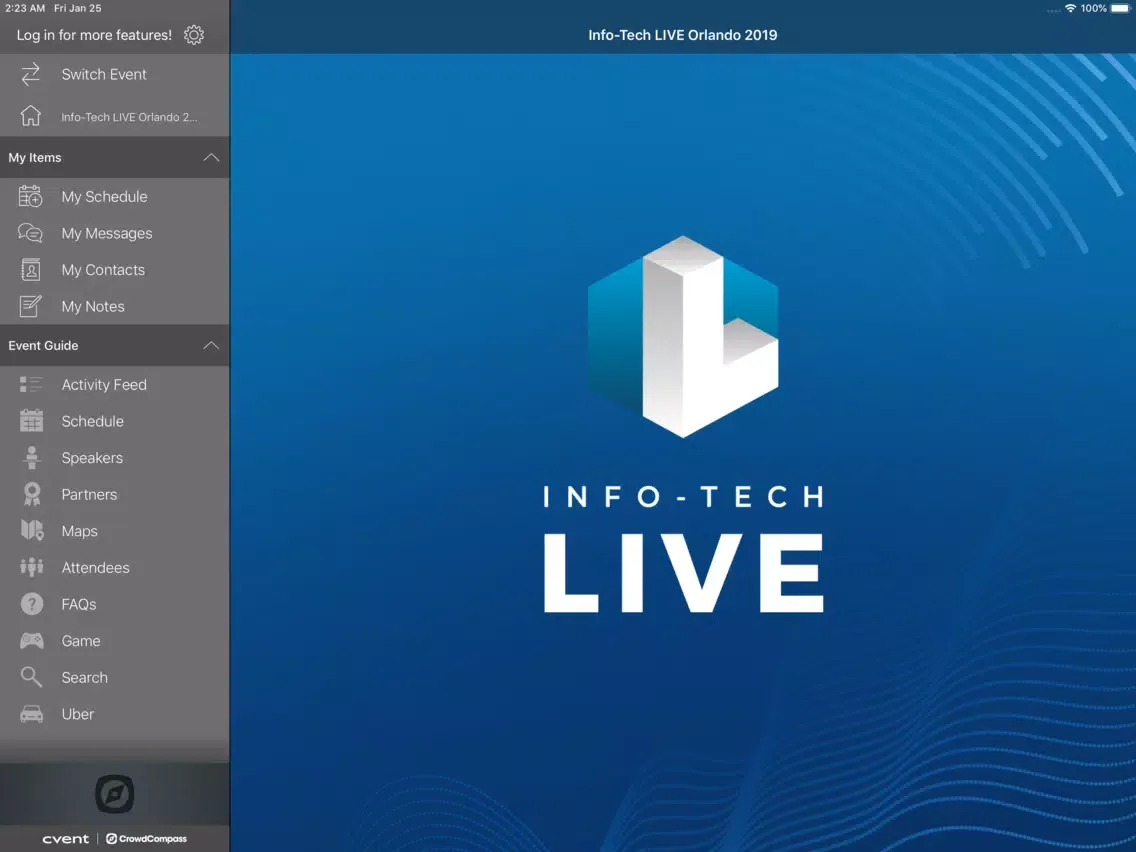Viewport: 1136px width, 852px height.
Task: Tap the CrowdCompass logo in footer
Action: (x=146, y=838)
